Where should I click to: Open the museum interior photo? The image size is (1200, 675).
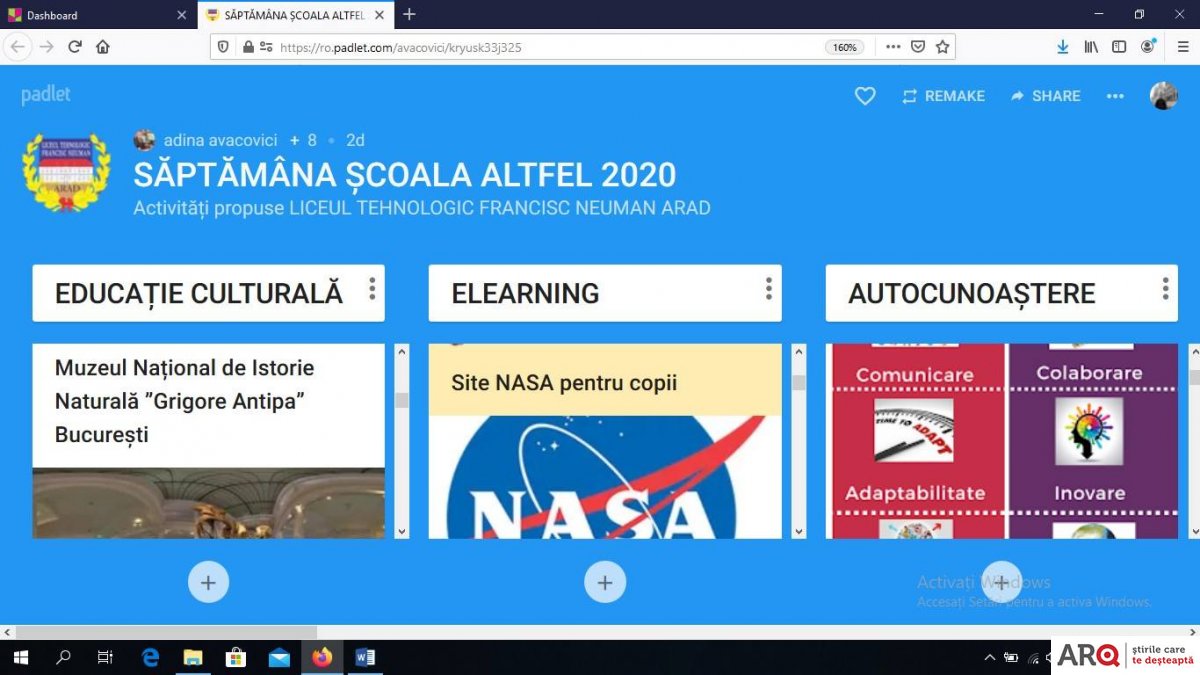coord(208,503)
